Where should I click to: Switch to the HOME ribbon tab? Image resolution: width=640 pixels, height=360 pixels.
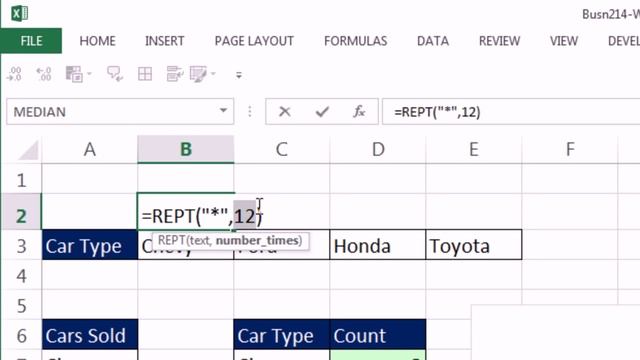(98, 41)
